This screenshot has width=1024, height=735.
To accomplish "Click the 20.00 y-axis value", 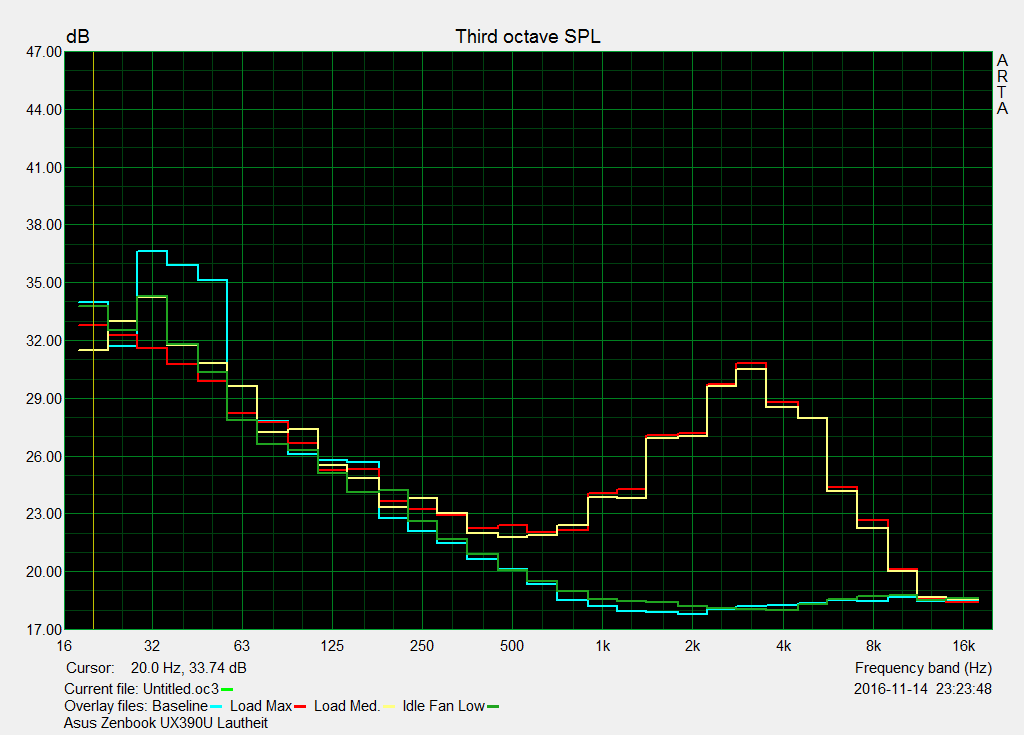I will [44, 572].
